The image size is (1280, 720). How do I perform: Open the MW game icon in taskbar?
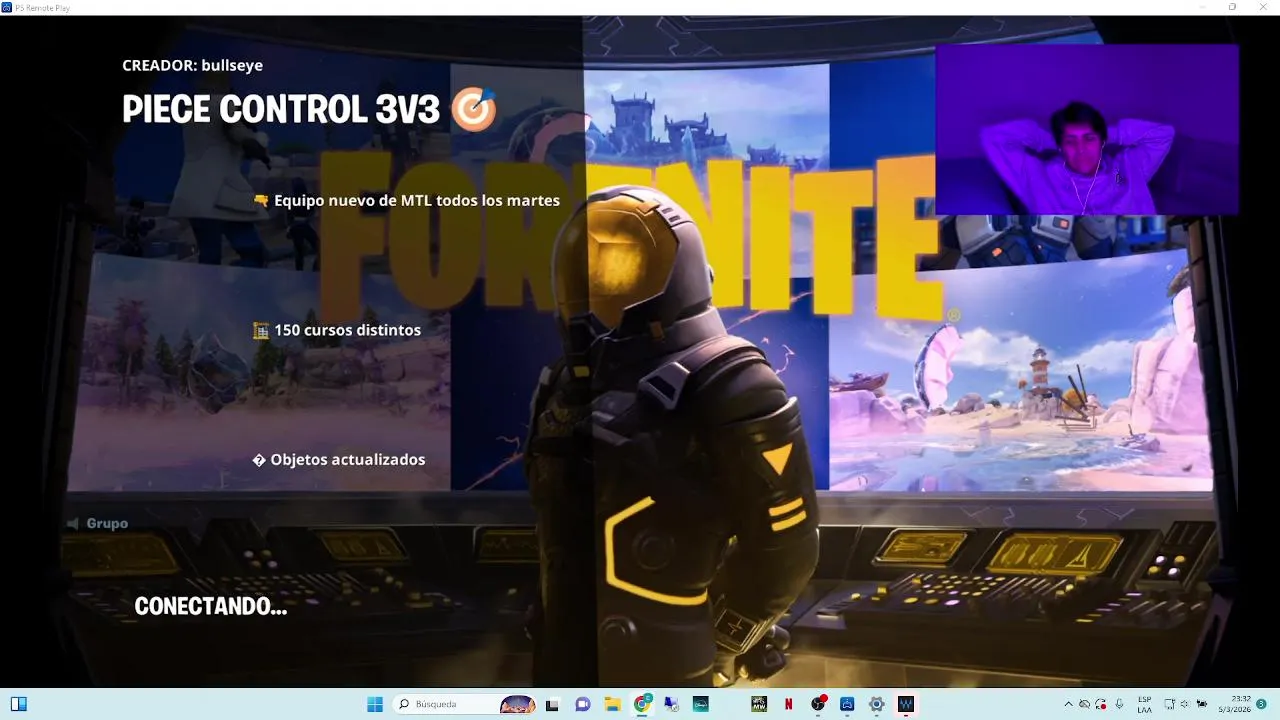point(759,704)
